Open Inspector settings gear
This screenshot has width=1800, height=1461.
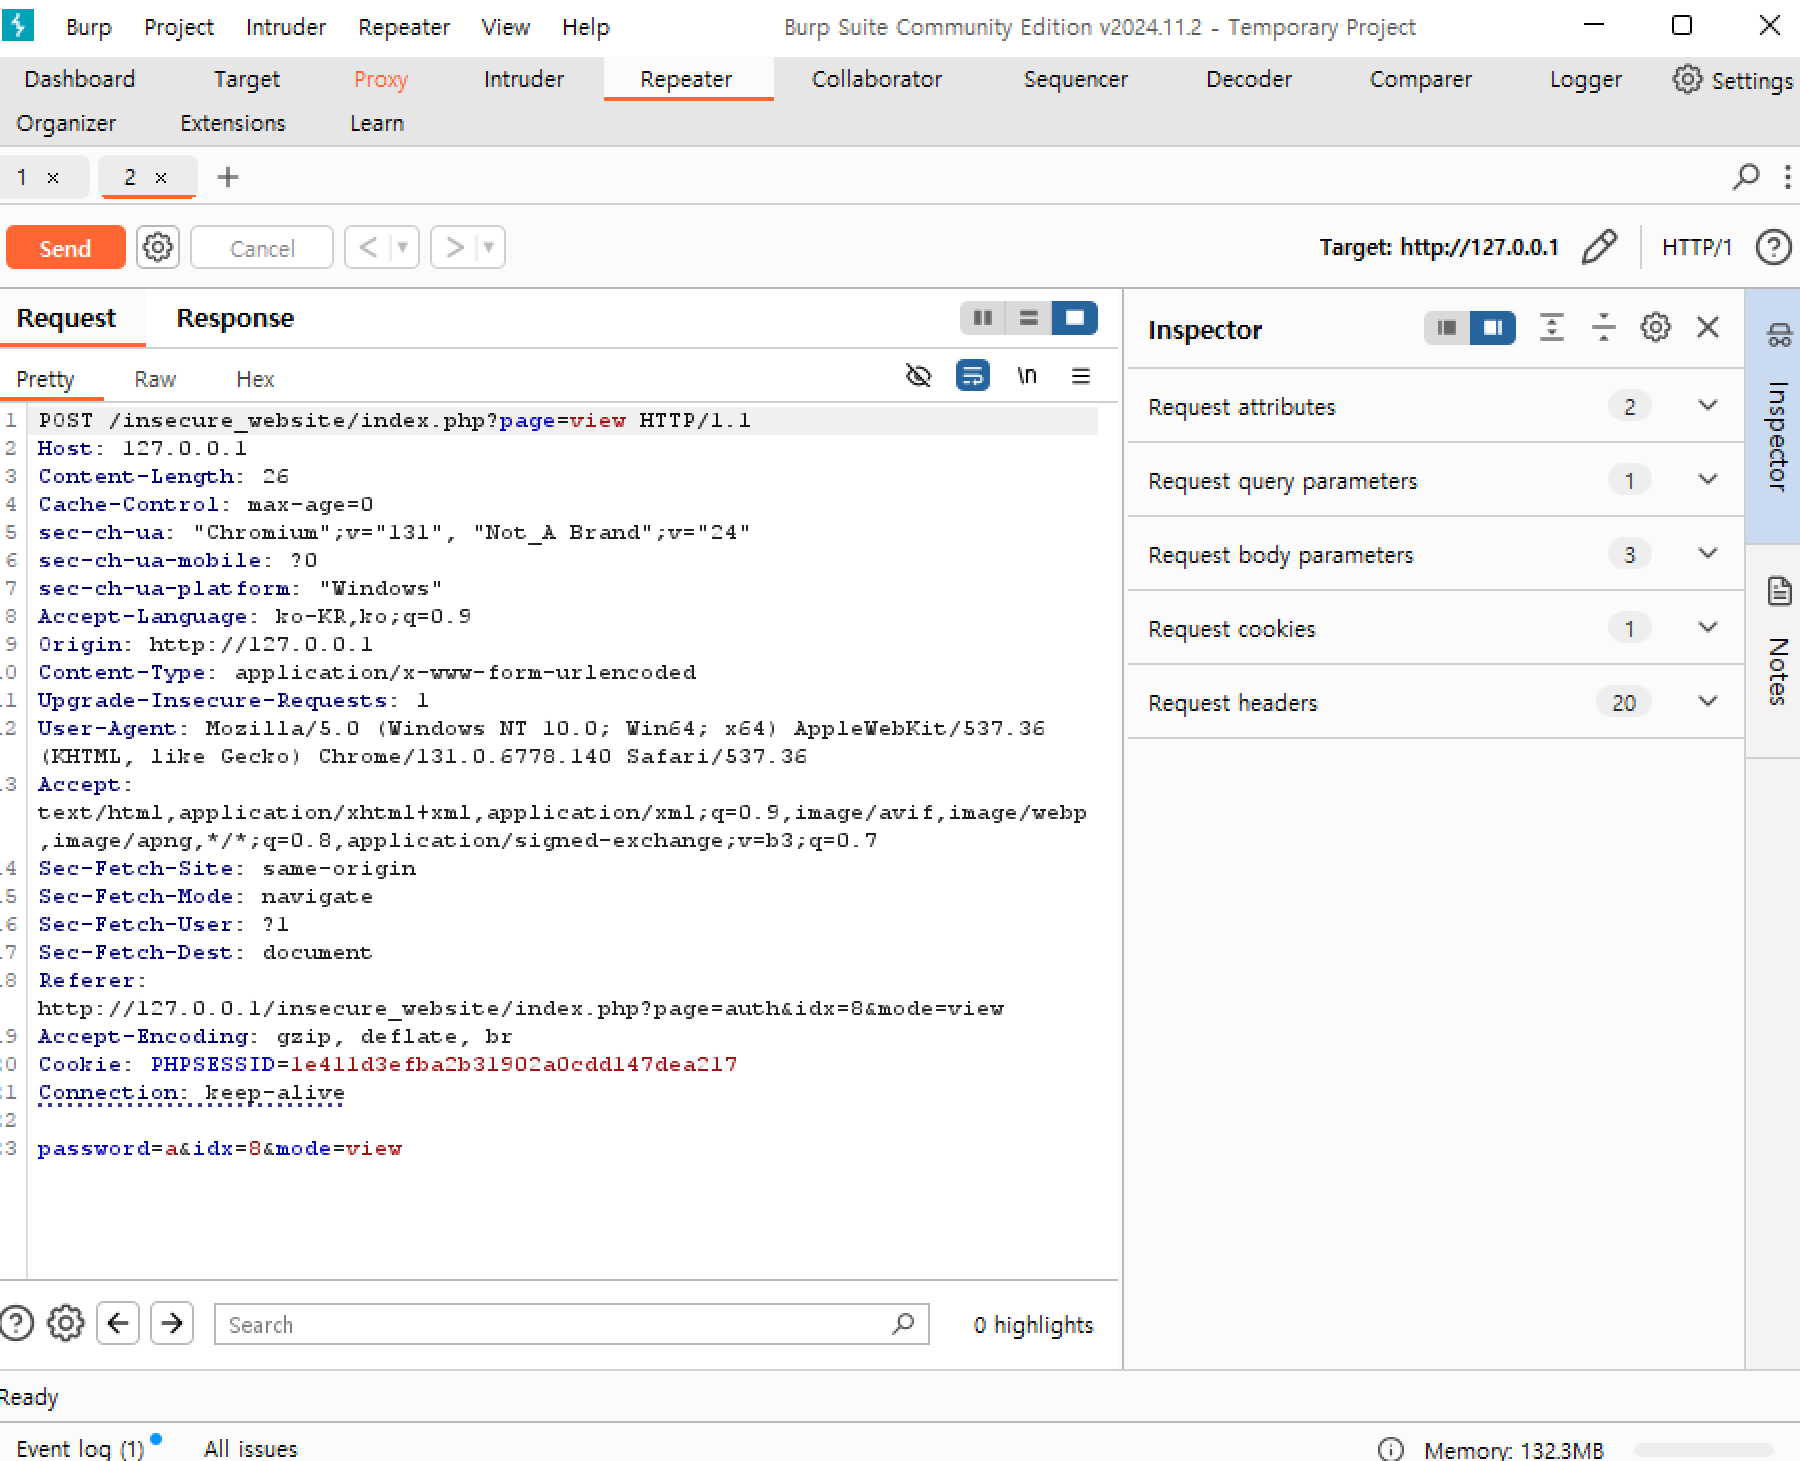tap(1655, 328)
